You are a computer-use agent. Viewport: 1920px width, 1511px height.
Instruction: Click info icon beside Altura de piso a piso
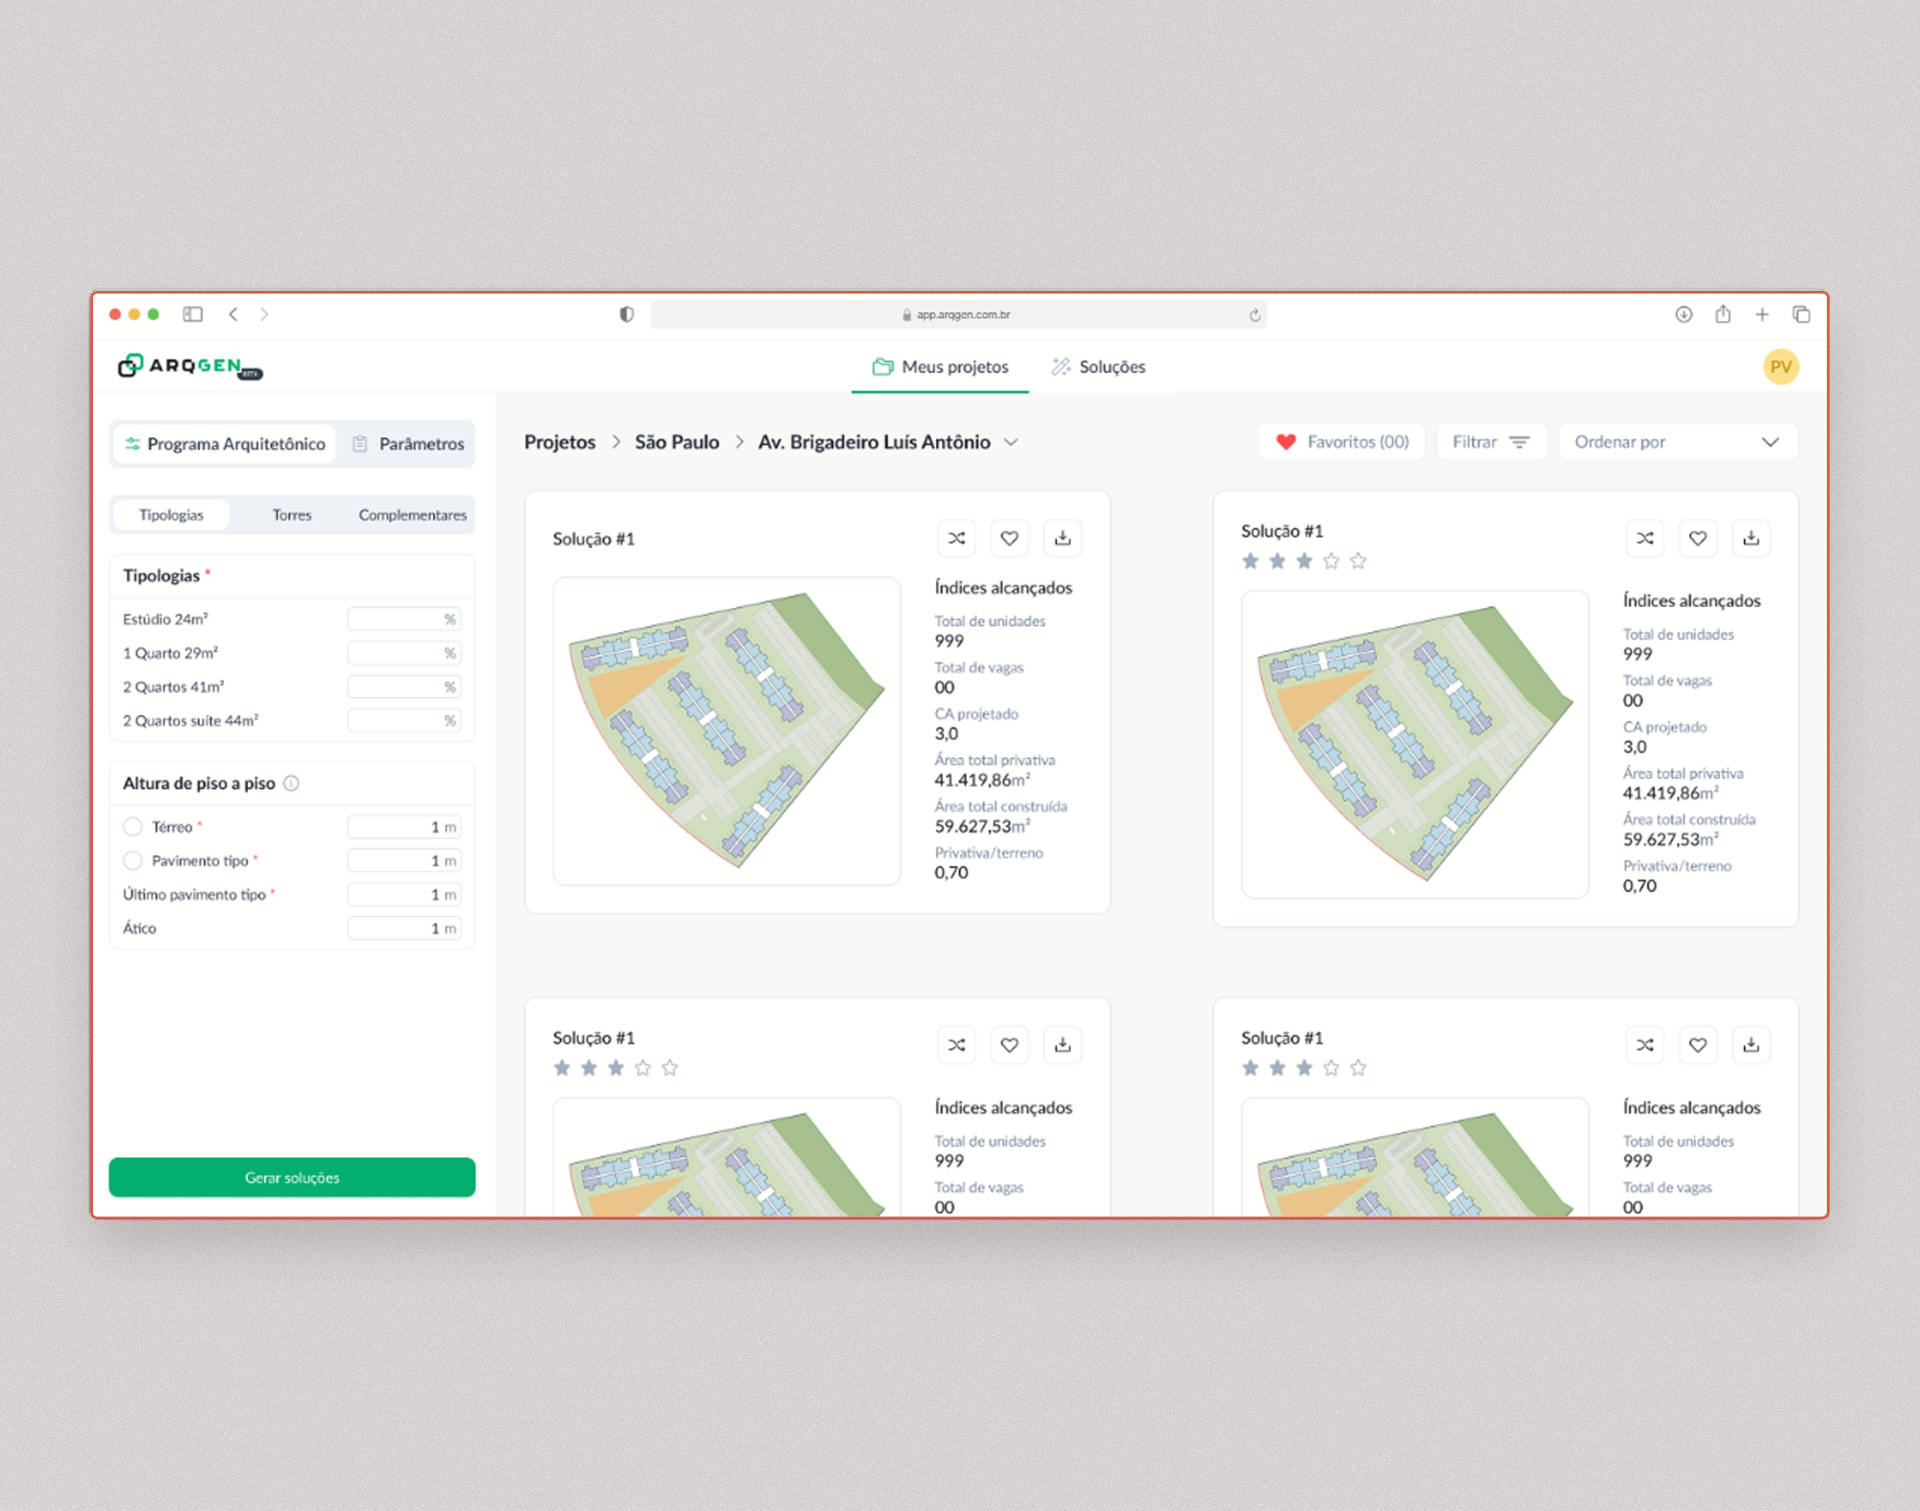[x=291, y=783]
